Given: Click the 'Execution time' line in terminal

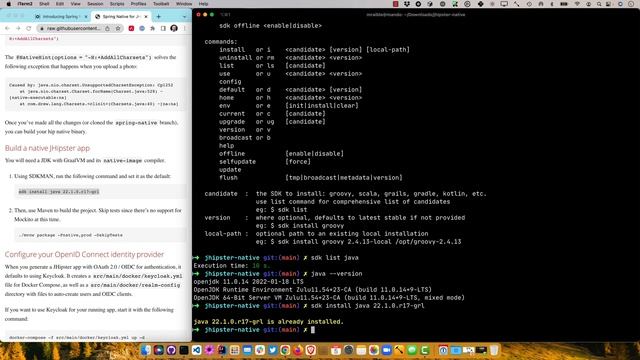Looking at the screenshot, I should click(x=232, y=266).
